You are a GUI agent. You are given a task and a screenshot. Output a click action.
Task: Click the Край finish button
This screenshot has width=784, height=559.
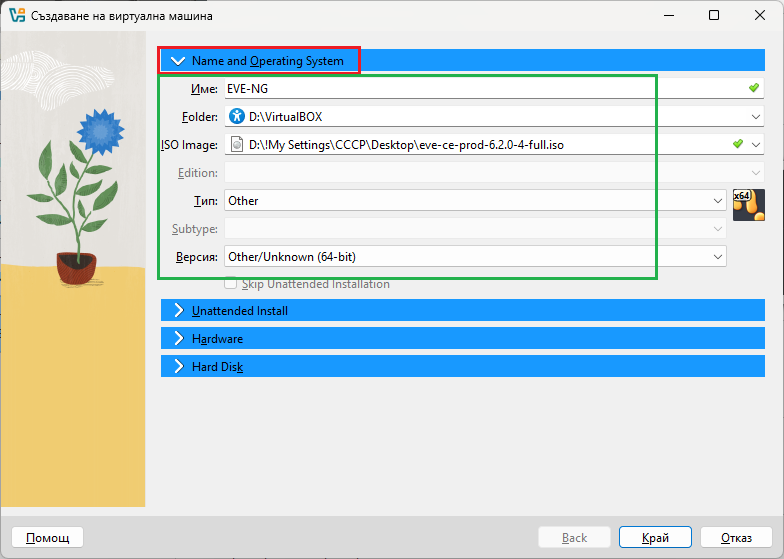click(x=655, y=538)
